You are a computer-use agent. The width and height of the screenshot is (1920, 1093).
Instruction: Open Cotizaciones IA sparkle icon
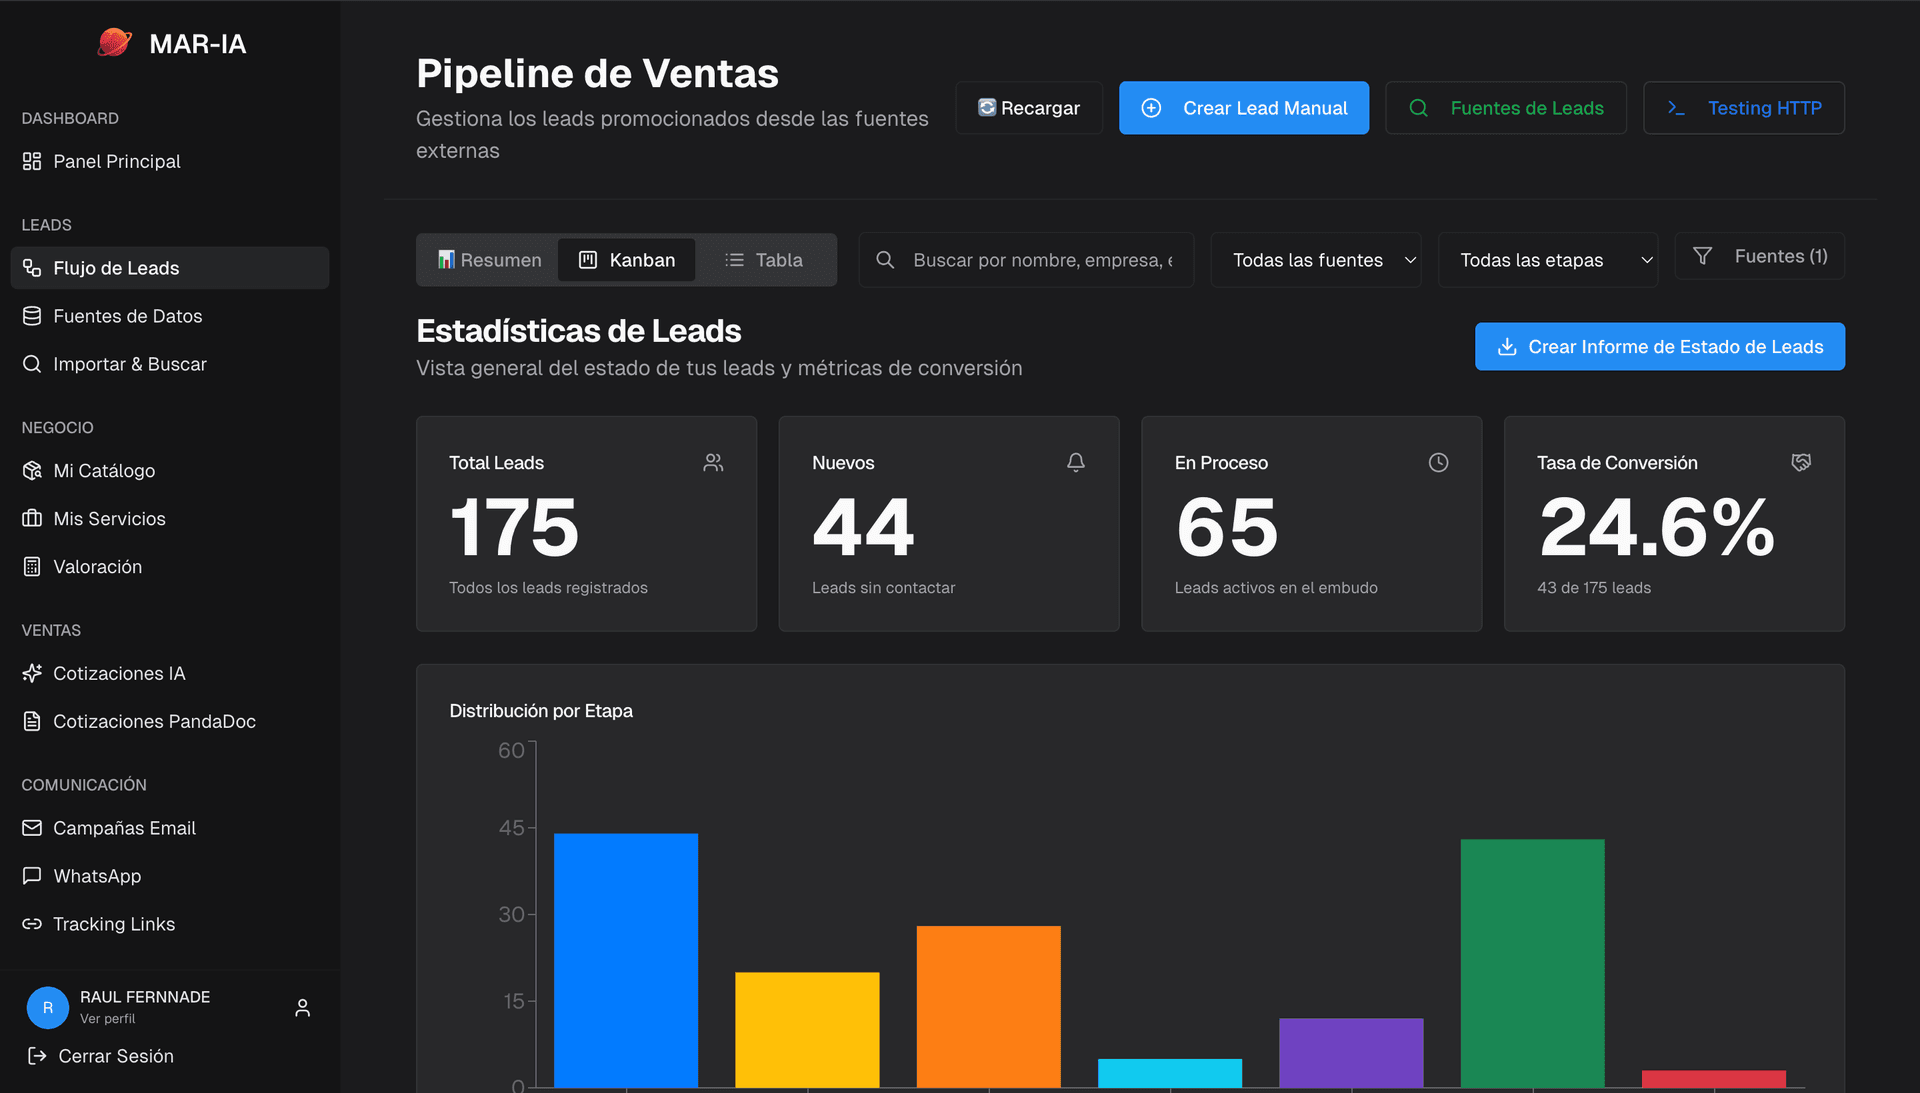pyautogui.click(x=33, y=673)
